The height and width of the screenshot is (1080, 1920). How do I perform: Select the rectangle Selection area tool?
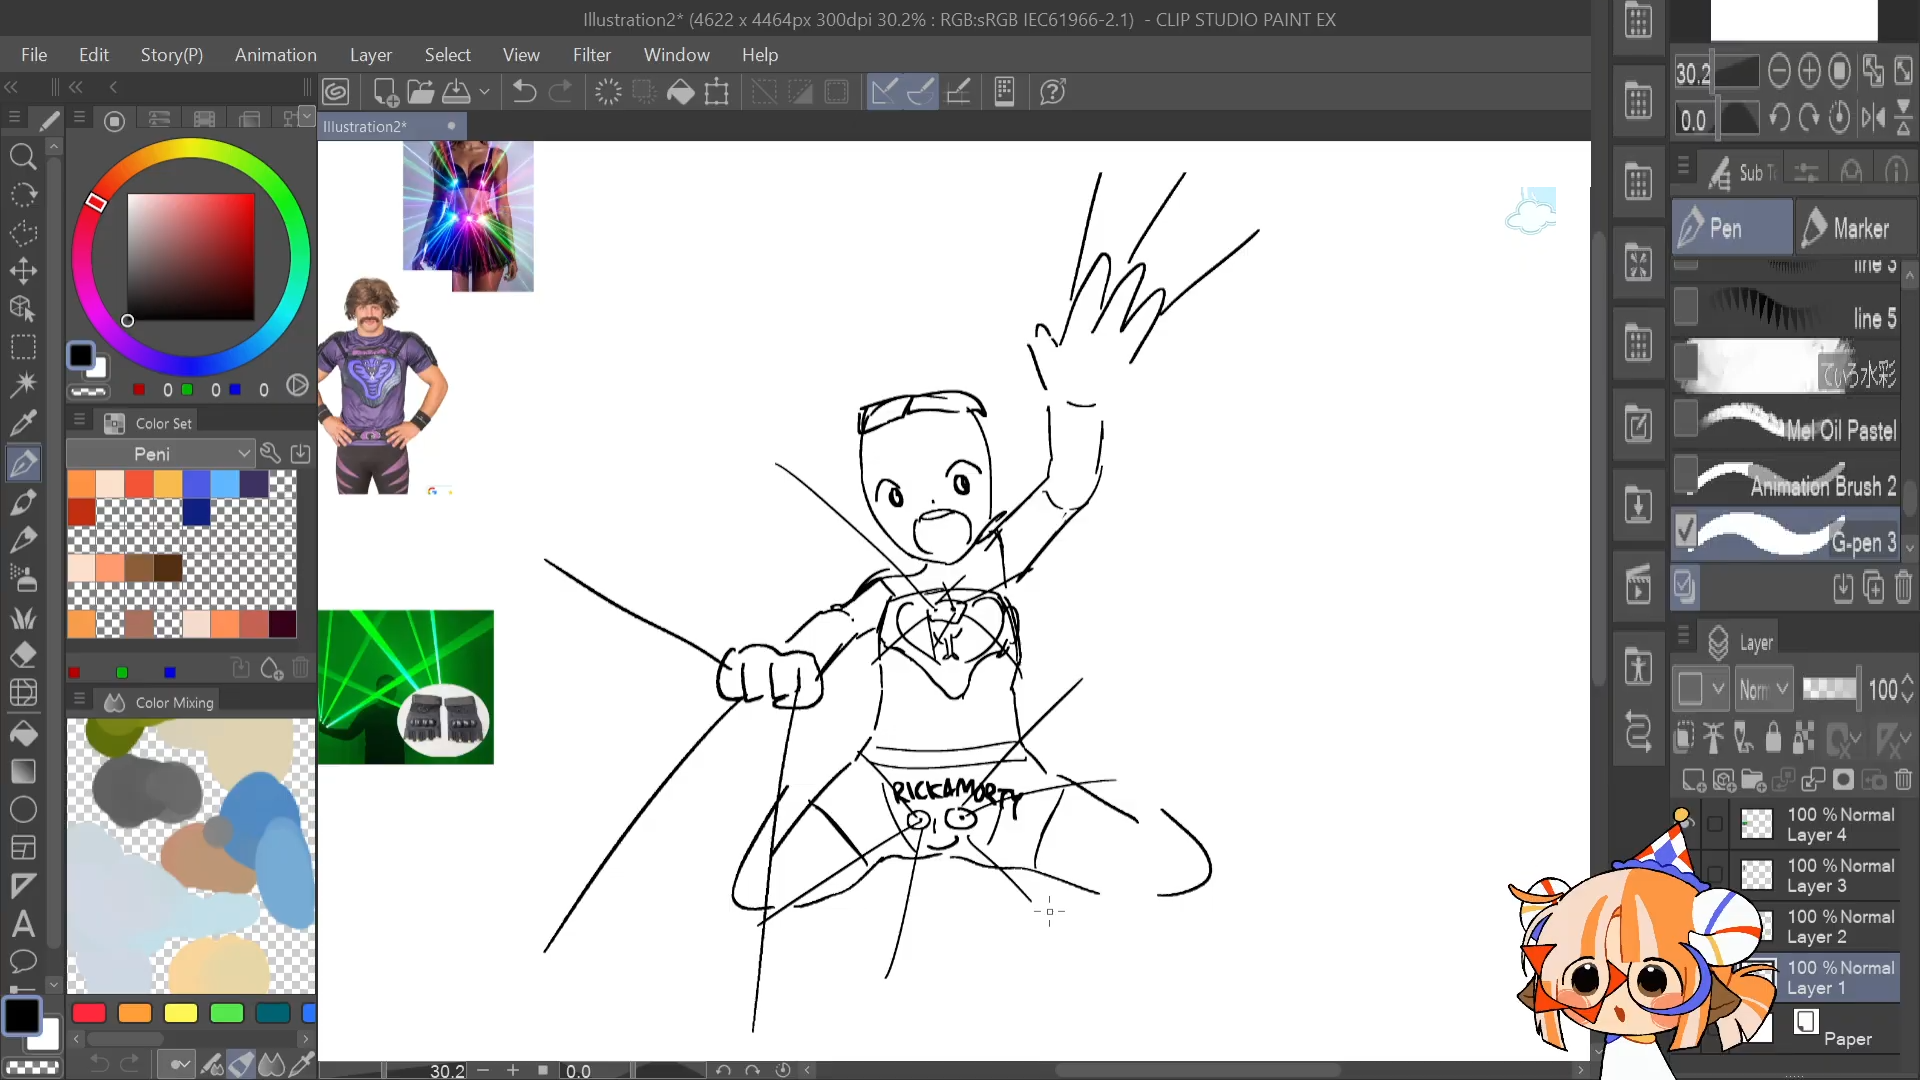(23, 347)
